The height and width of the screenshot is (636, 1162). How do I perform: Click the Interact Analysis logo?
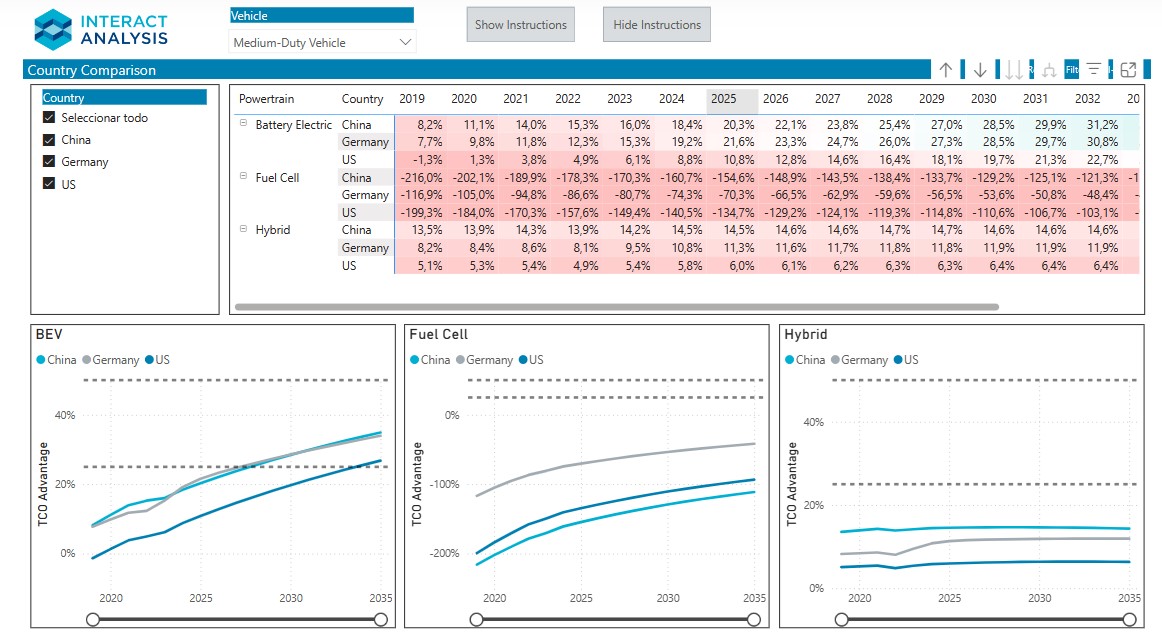(100, 29)
